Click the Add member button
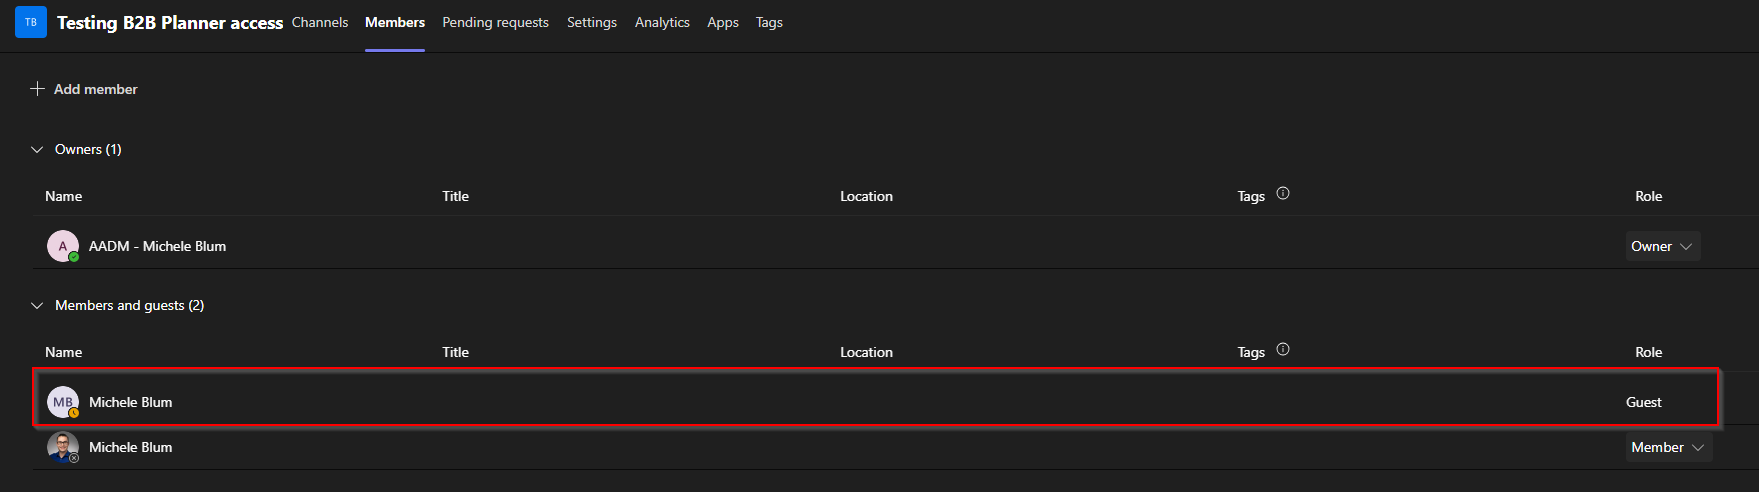This screenshot has width=1759, height=492. (95, 89)
